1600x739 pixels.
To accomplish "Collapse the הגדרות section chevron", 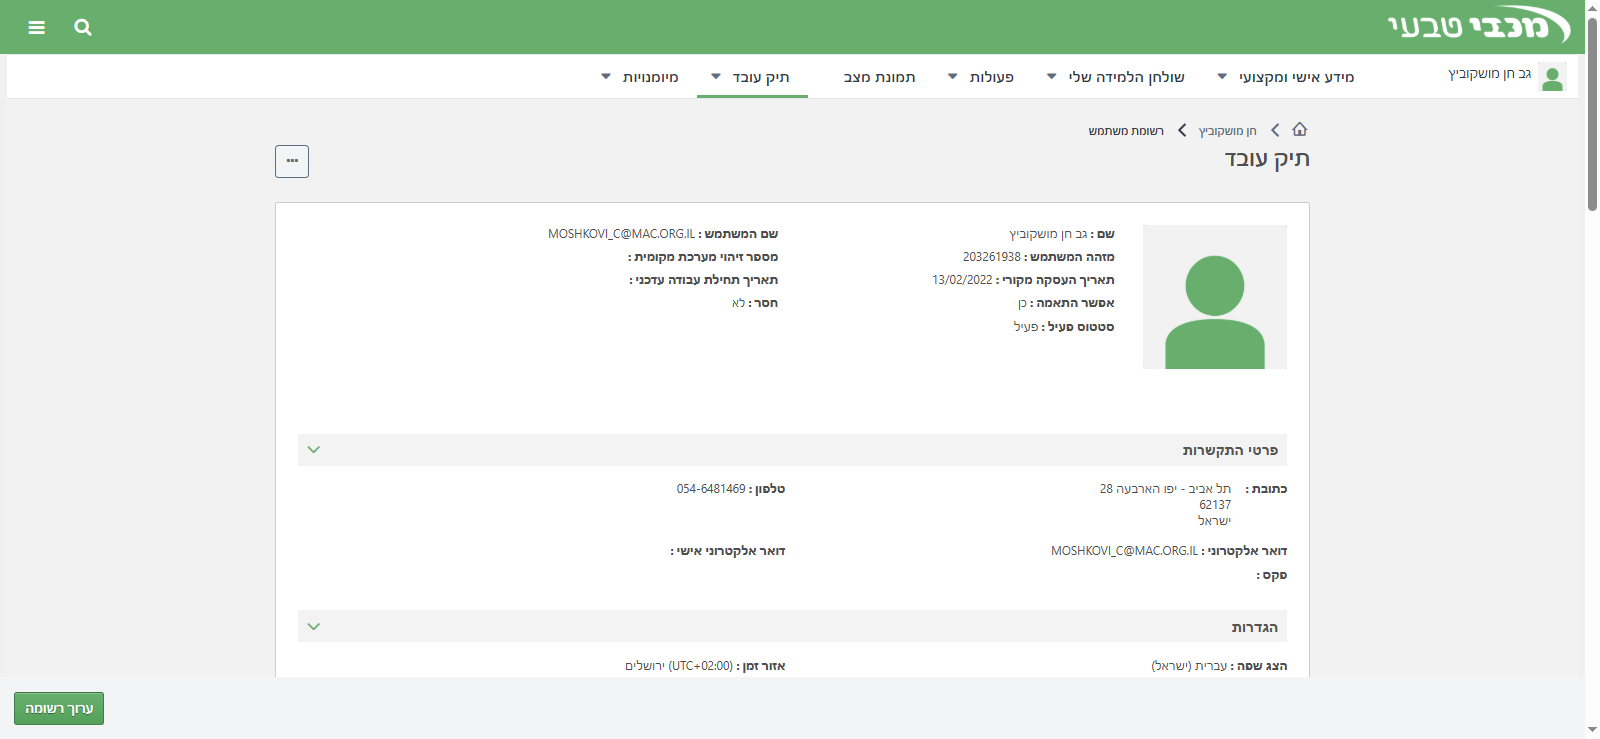I will point(314,627).
